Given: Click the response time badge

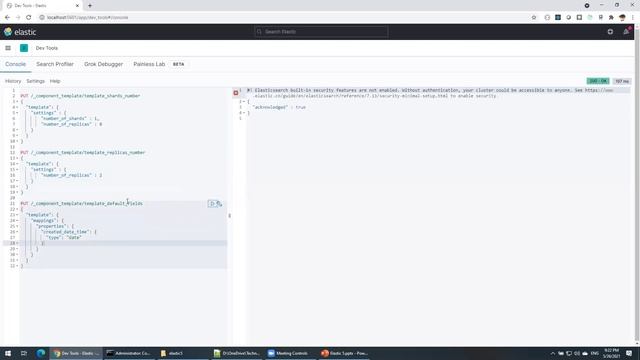Looking at the screenshot, I should coord(622,81).
